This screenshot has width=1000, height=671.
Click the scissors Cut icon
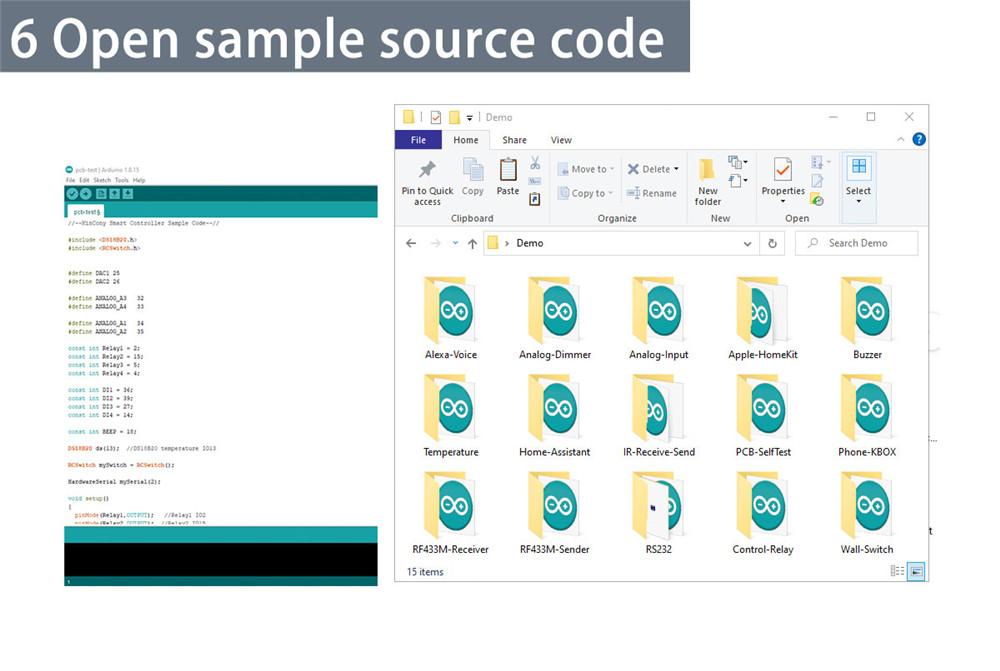pos(535,162)
